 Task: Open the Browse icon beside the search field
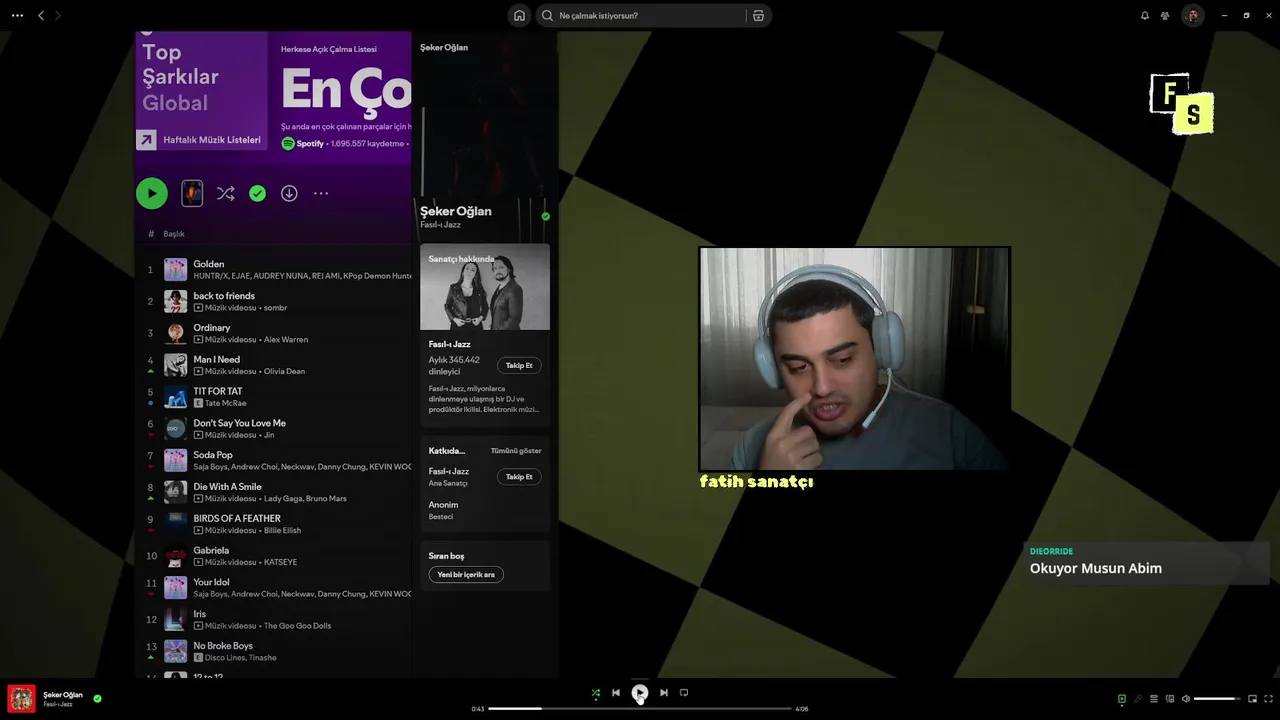pos(758,15)
